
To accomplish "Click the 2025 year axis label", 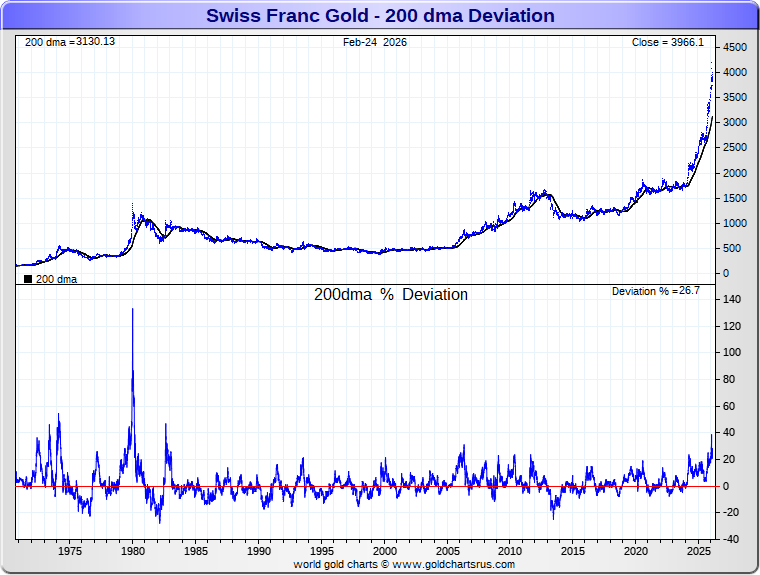I will point(698,551).
